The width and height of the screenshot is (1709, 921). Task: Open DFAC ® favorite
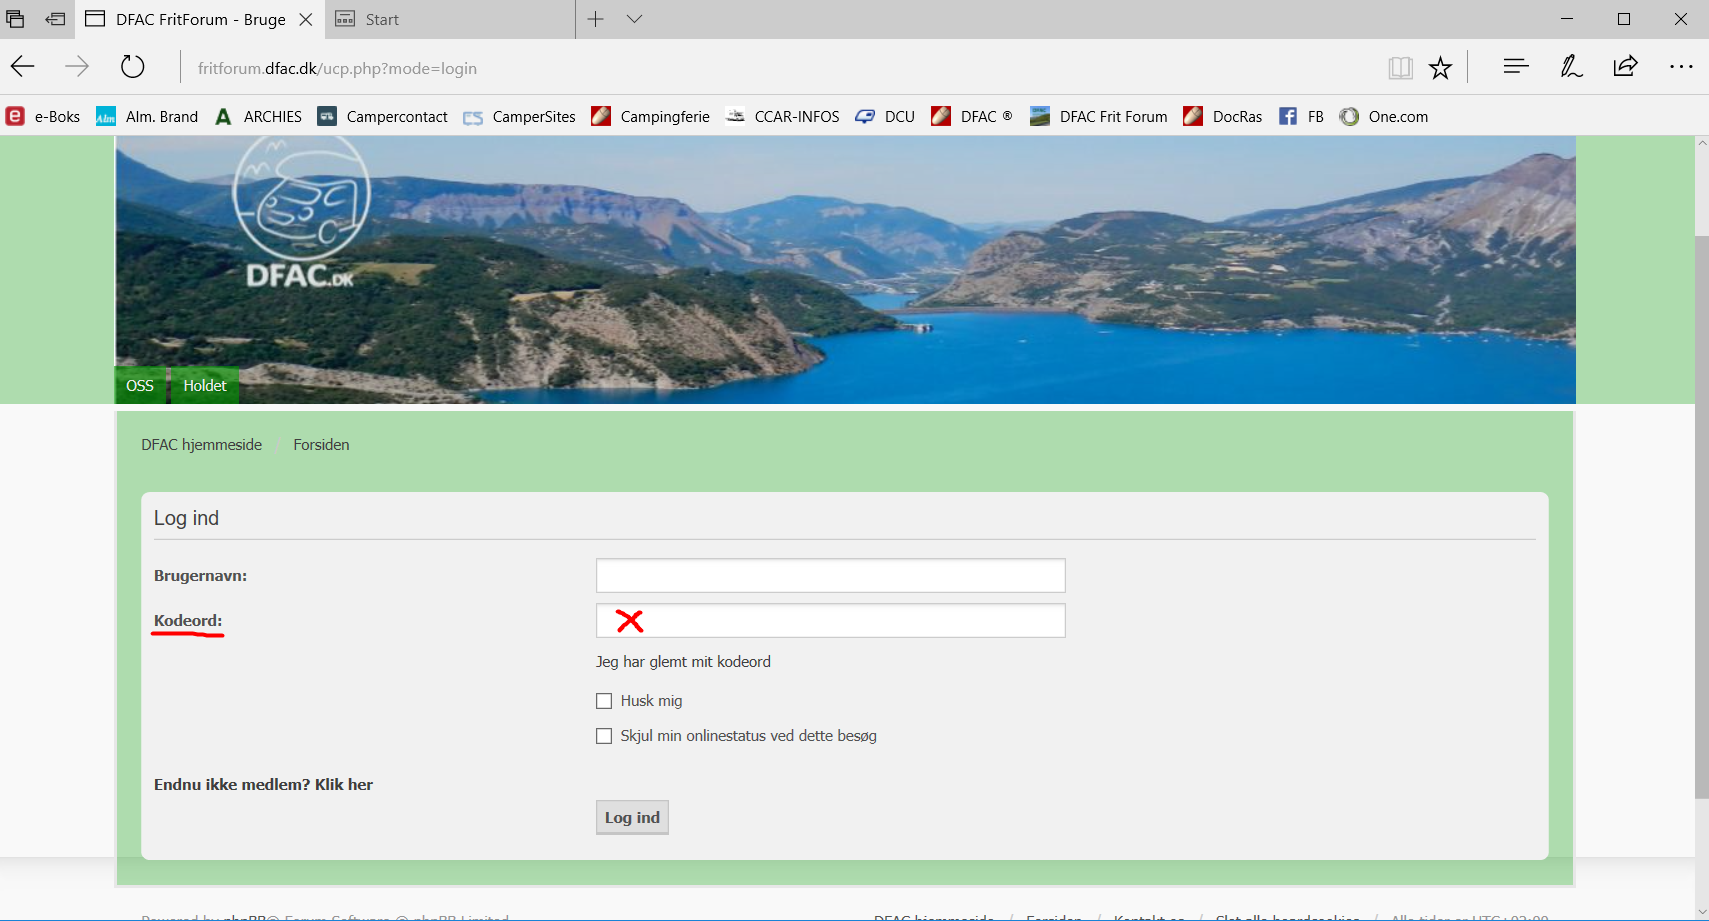971,117
